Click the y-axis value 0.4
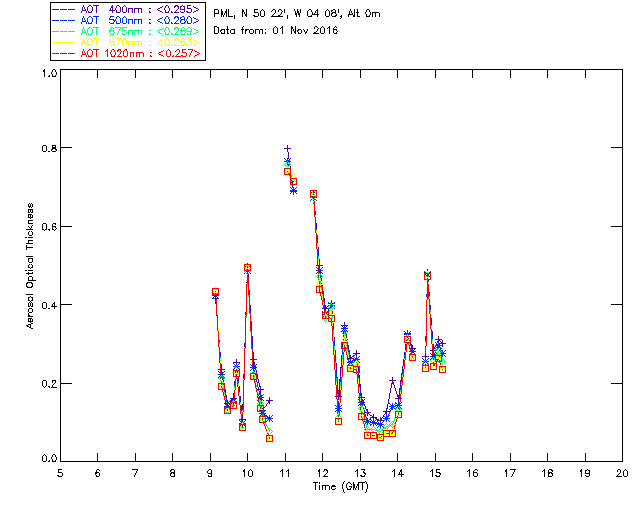The width and height of the screenshot is (640, 512). click(49, 305)
